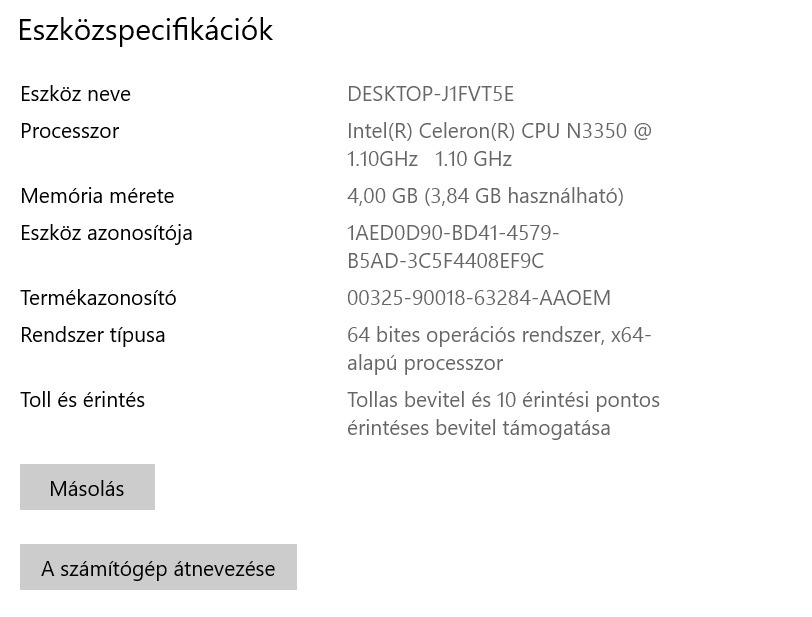The height and width of the screenshot is (617, 812).
Task: Click the érintéses bevitel támogatása line
Action: [x=478, y=428]
